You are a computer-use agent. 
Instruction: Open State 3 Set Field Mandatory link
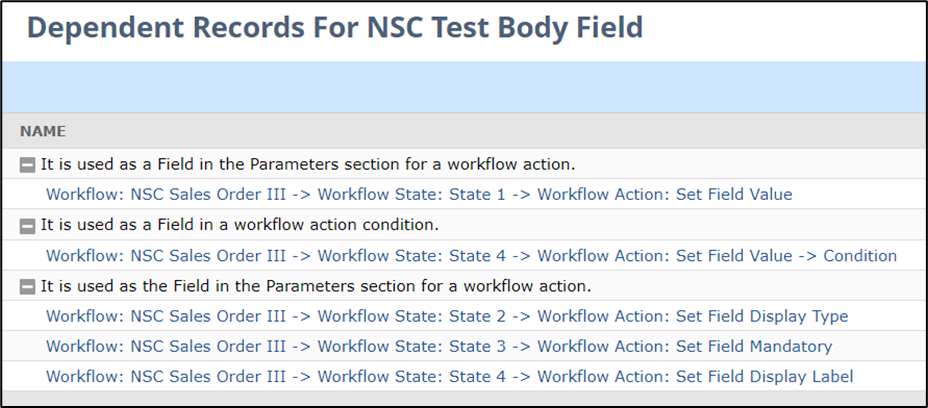tap(438, 347)
